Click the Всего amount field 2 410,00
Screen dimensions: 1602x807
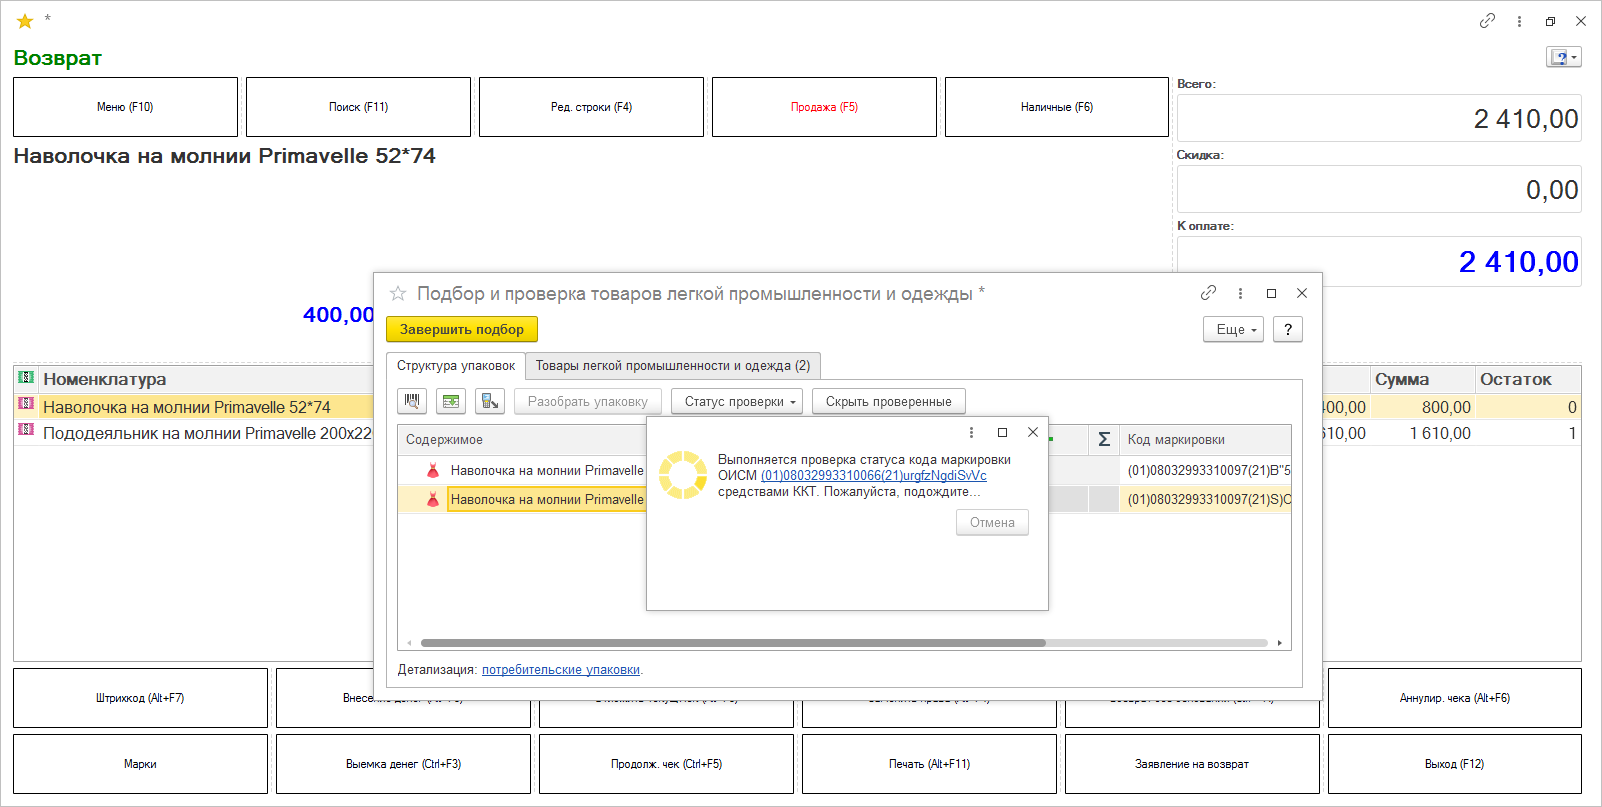1379,118
